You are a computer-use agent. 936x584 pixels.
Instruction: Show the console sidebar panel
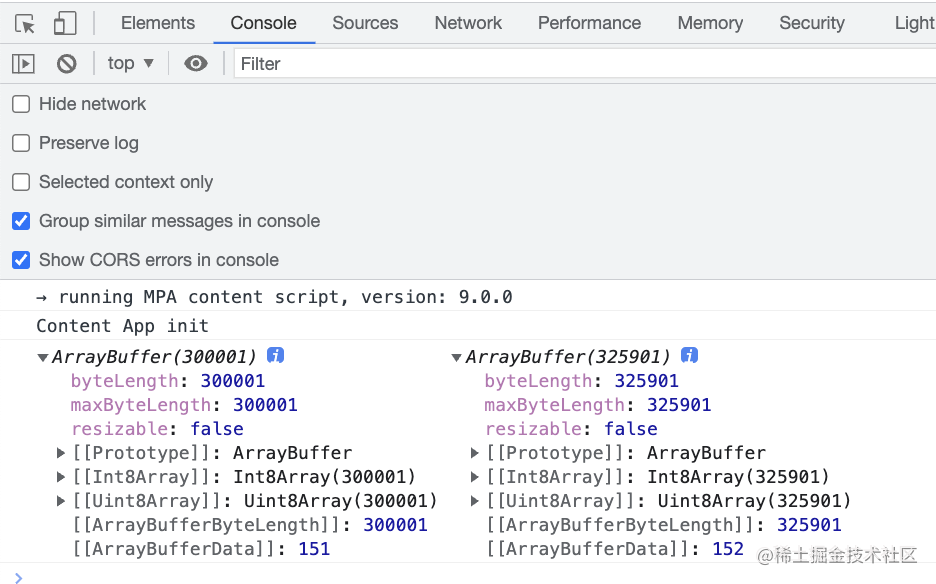click(23, 64)
